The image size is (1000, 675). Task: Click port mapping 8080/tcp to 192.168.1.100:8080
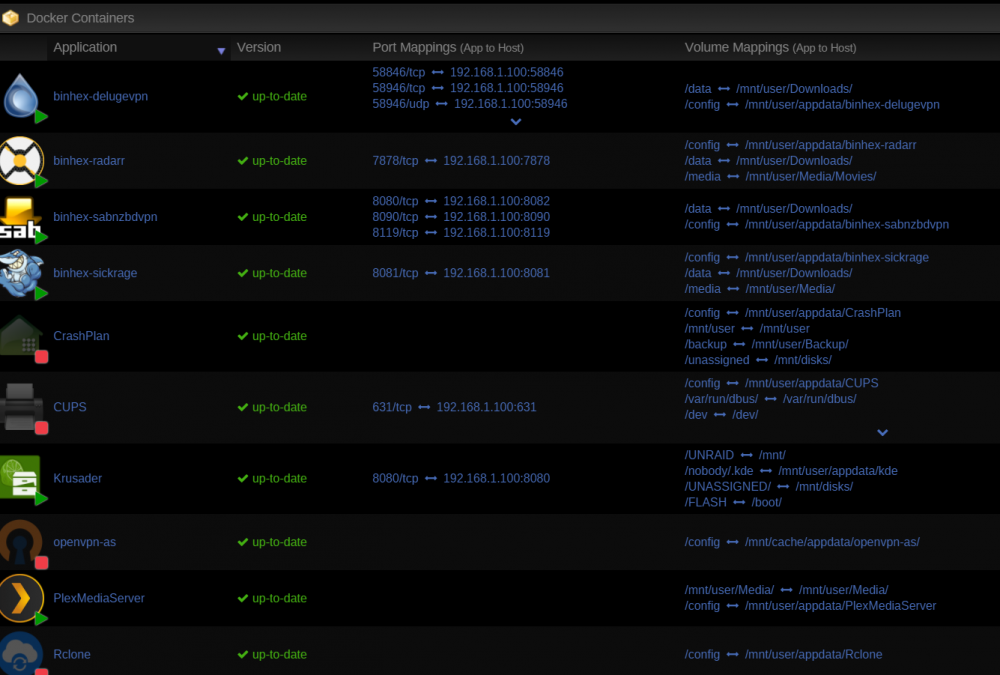460,478
